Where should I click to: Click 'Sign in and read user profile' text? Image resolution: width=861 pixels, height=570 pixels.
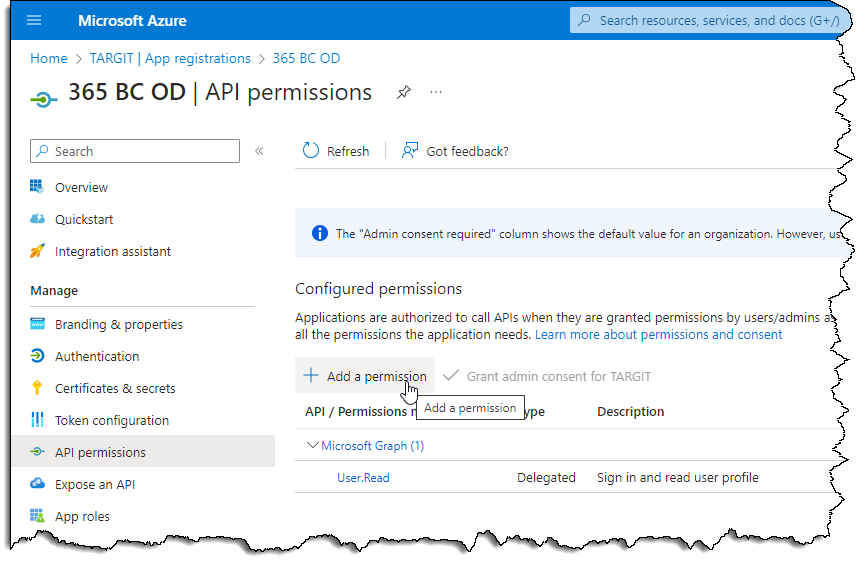pos(678,478)
